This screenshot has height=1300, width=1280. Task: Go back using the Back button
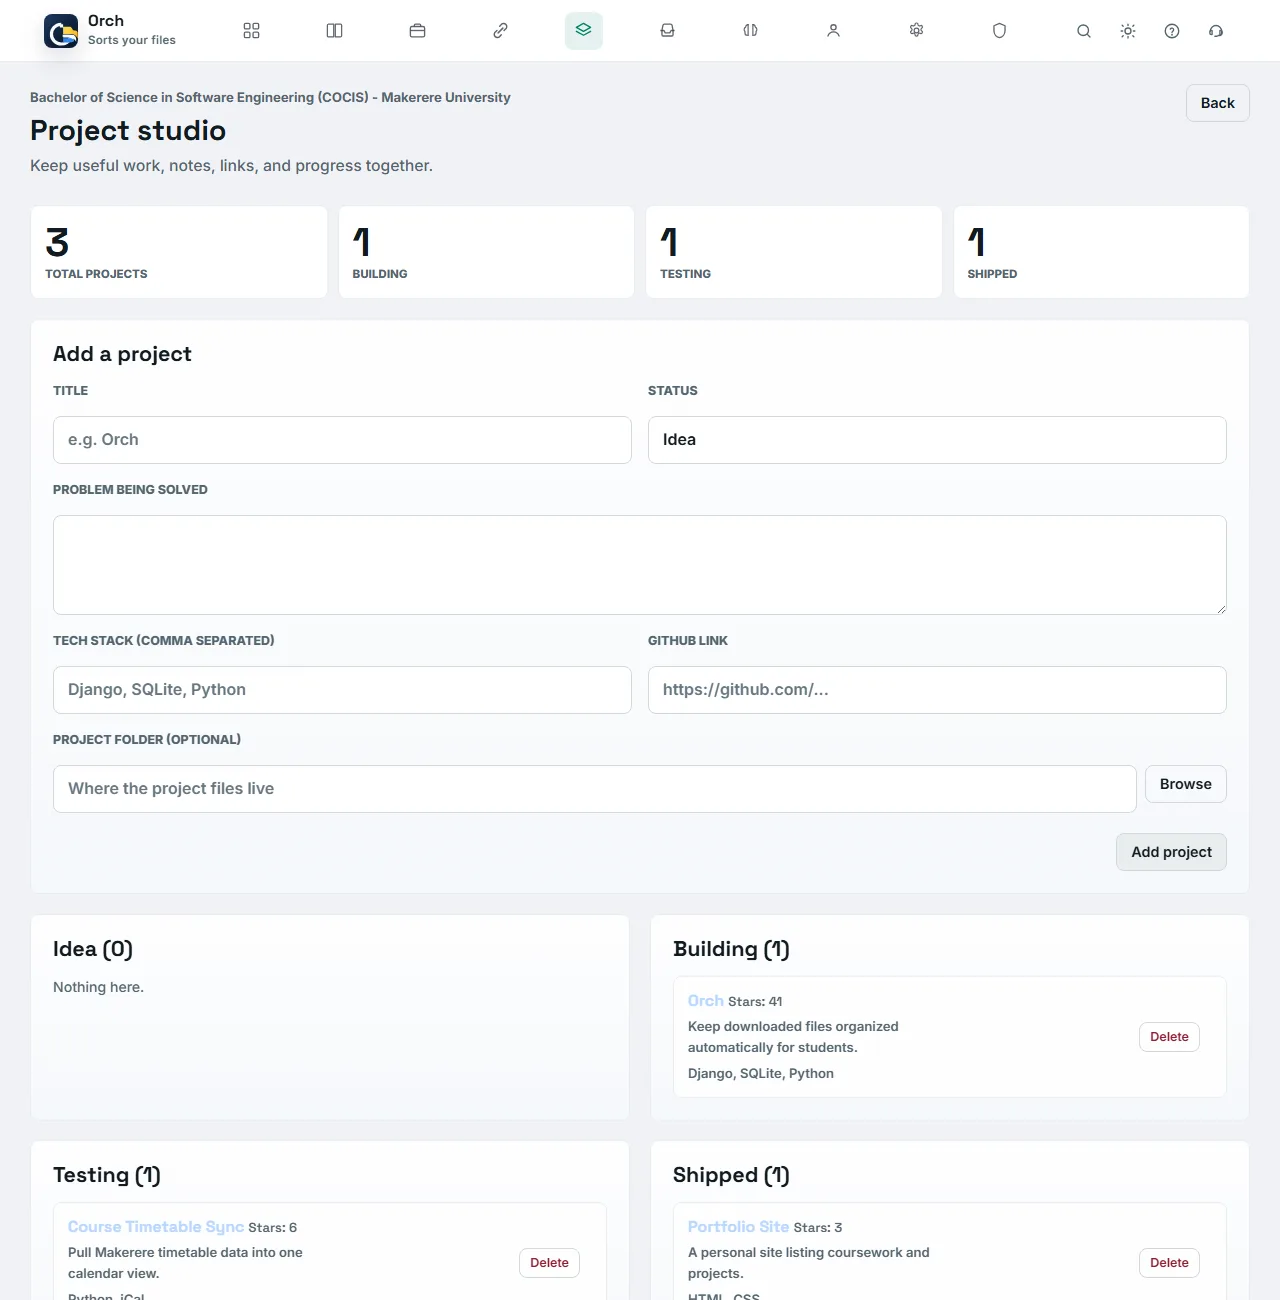click(x=1217, y=103)
